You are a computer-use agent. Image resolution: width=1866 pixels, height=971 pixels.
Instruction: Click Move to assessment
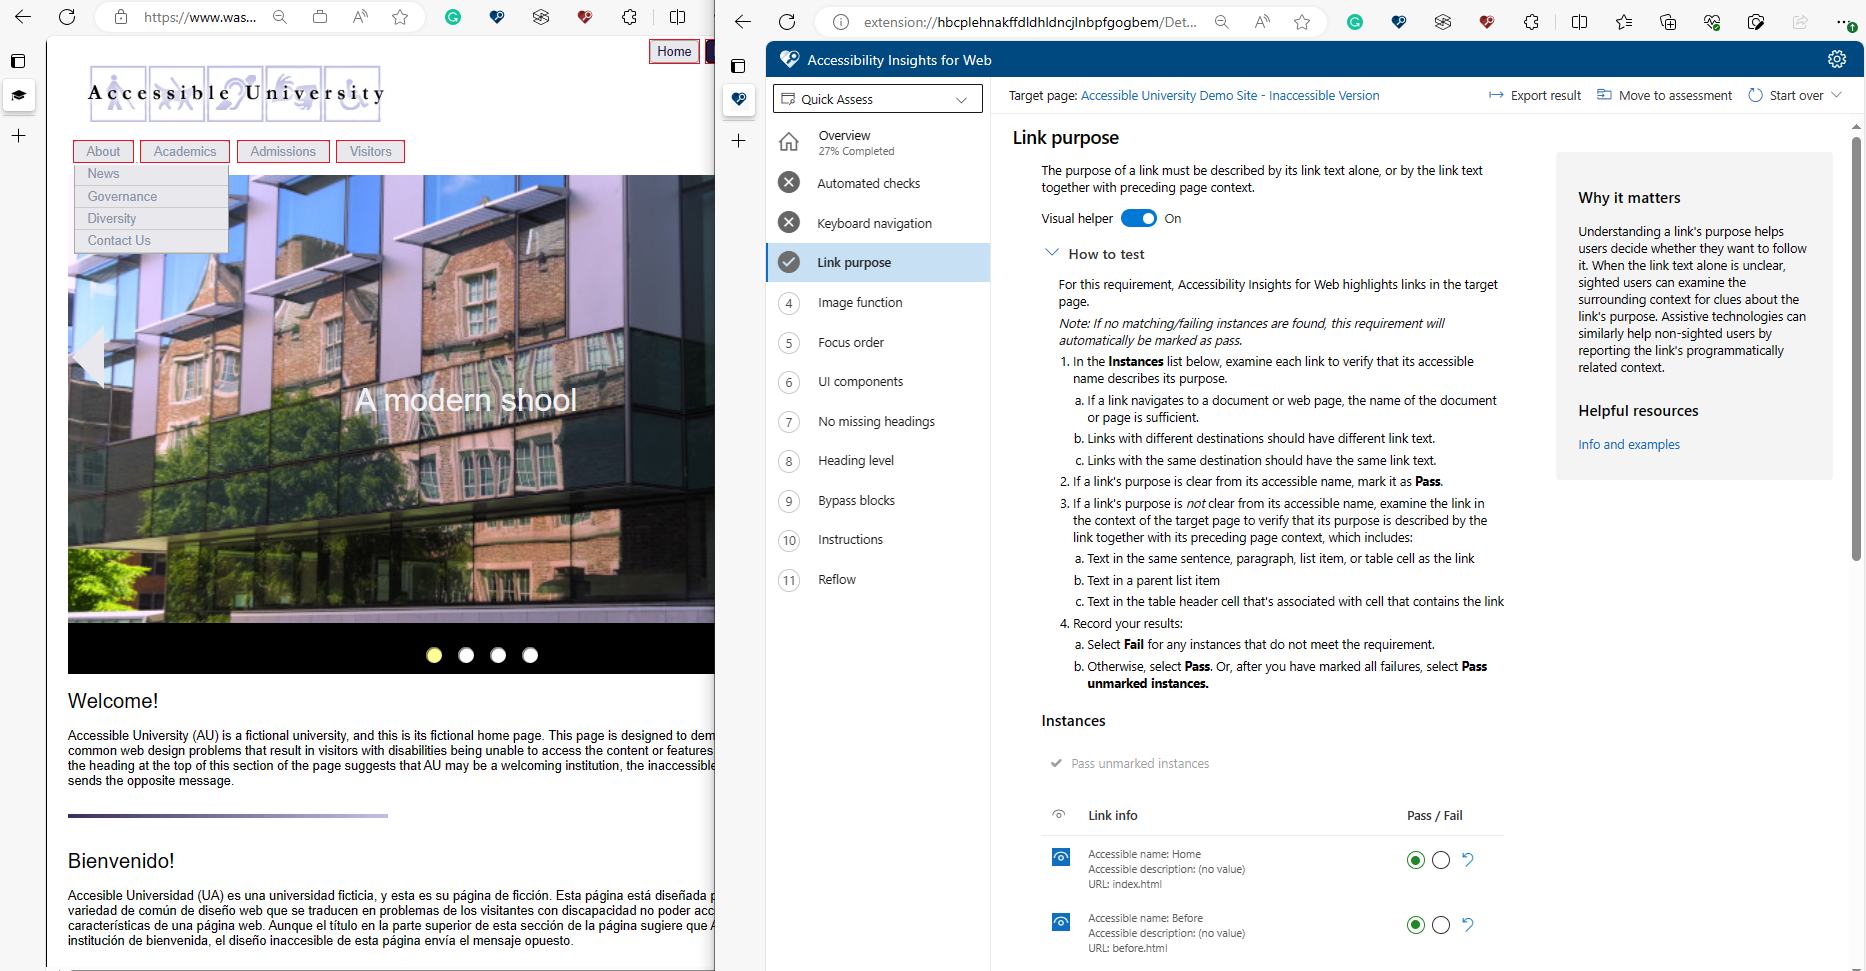pyautogui.click(x=1664, y=95)
